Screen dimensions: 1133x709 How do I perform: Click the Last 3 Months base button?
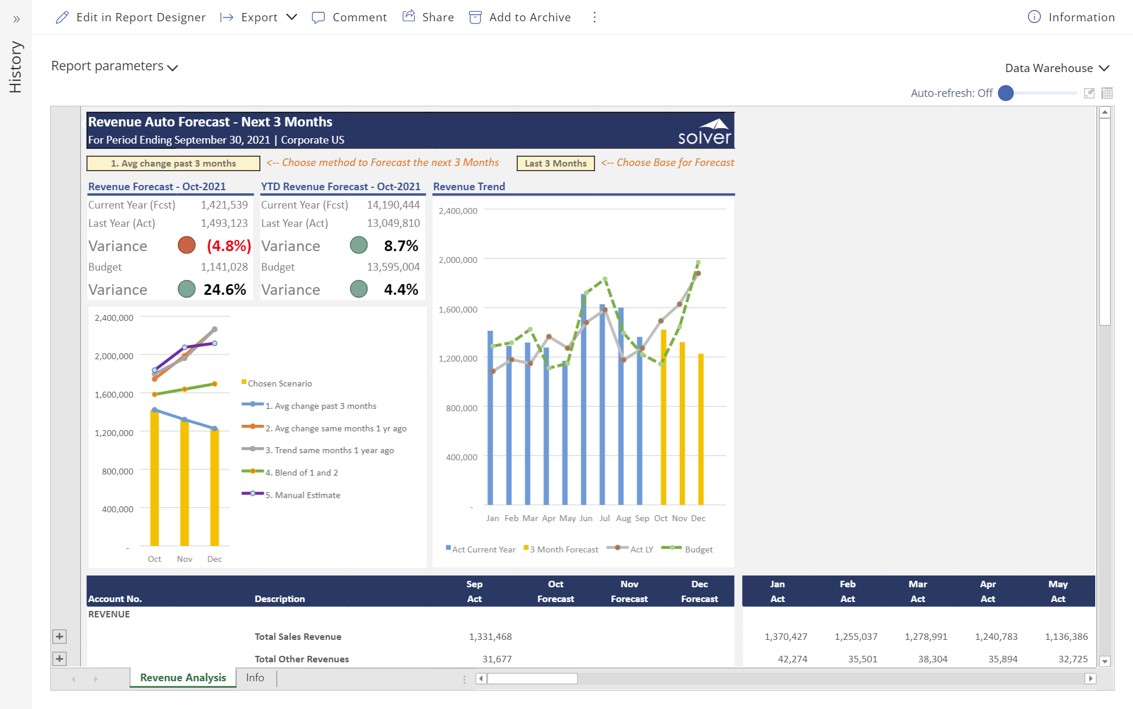tap(555, 163)
